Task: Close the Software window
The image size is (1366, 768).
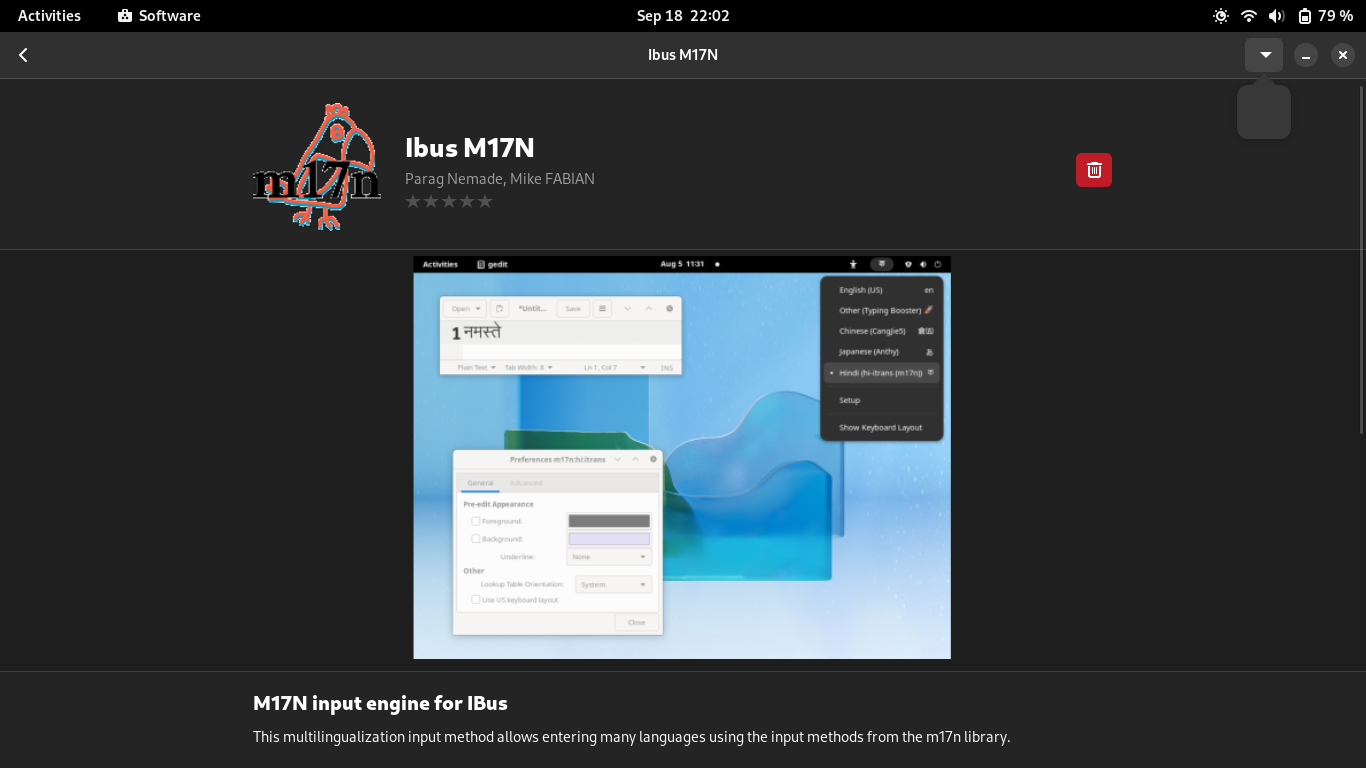Action: (1343, 55)
